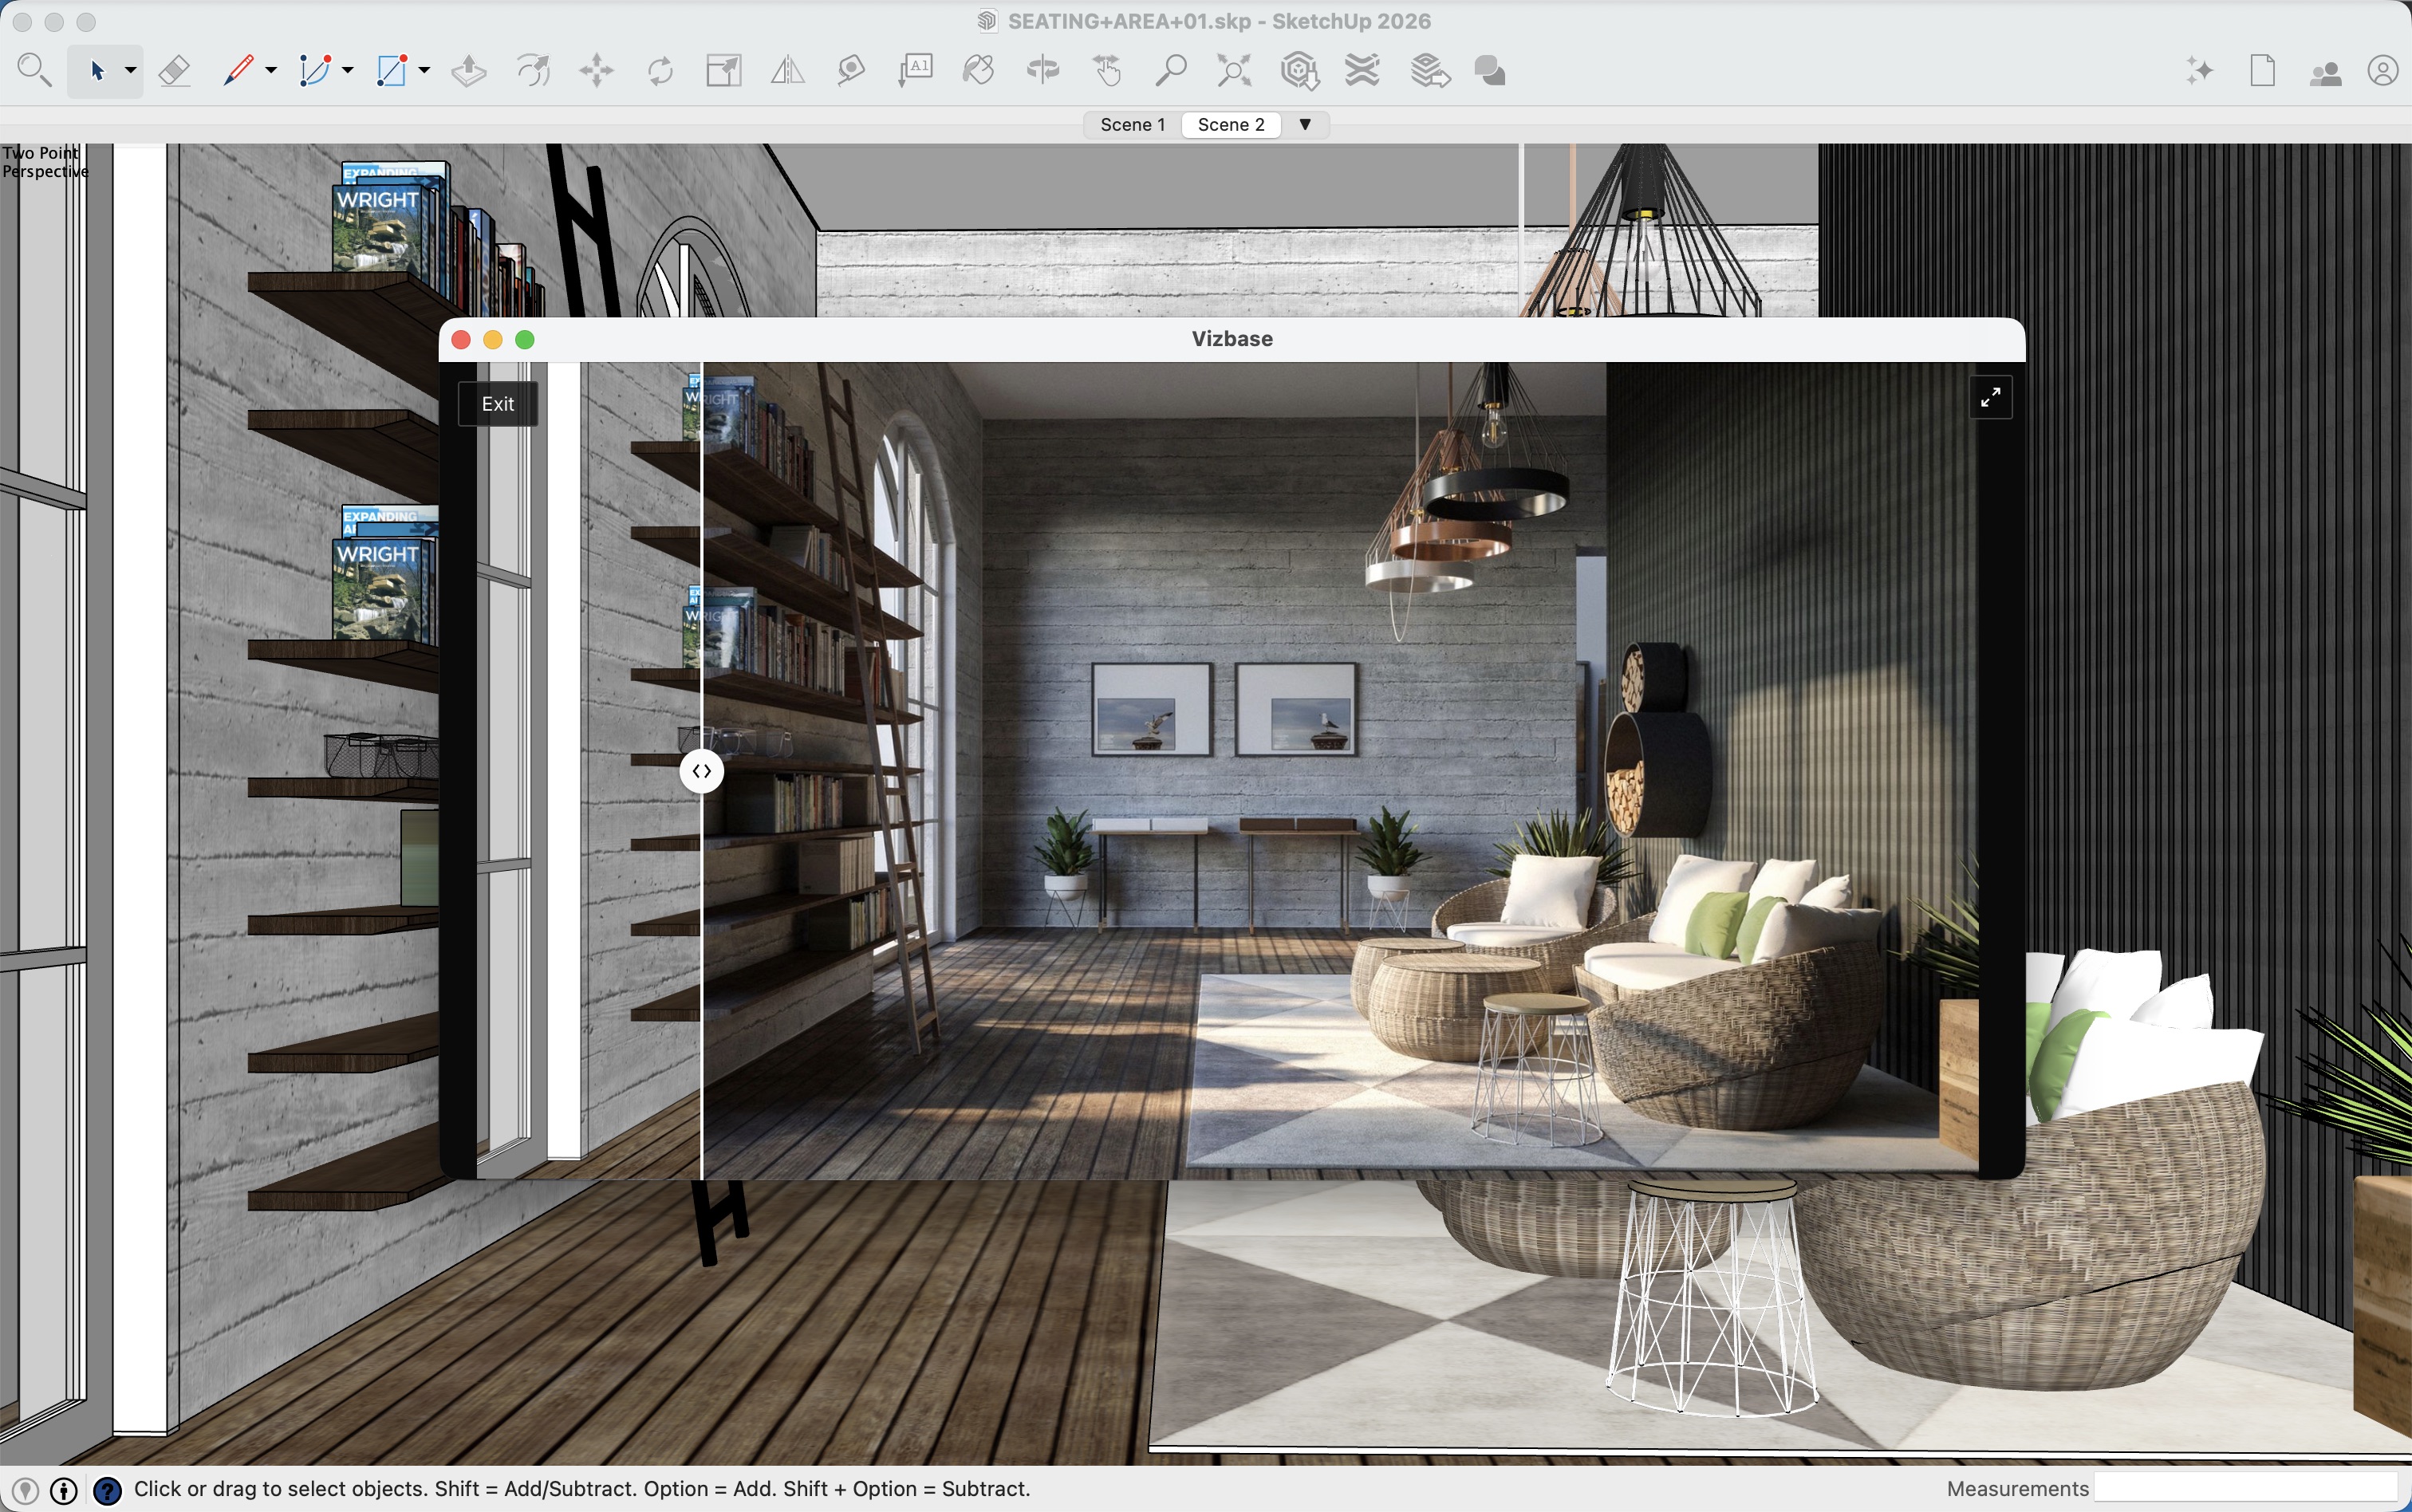Click the geolocation pin status bar icon
This screenshot has width=2412, height=1512.
26,1491
